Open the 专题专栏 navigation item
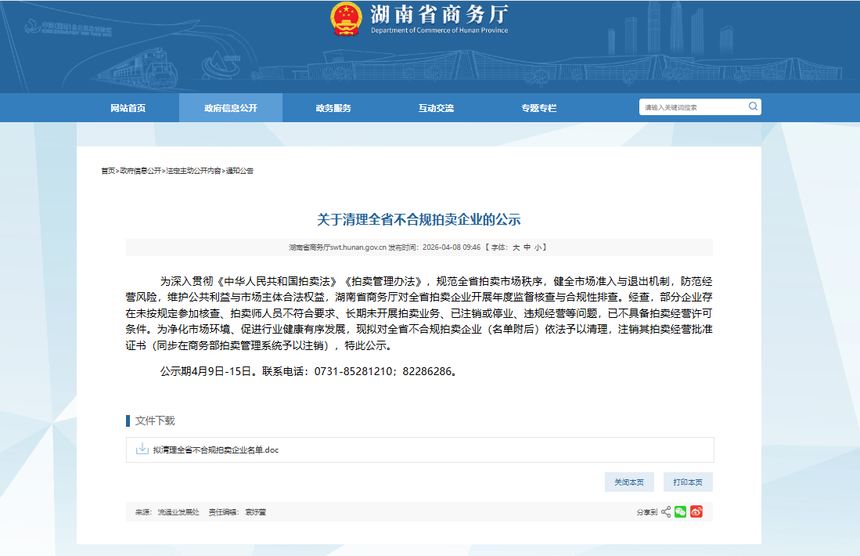Image resolution: width=860 pixels, height=556 pixels. click(538, 108)
